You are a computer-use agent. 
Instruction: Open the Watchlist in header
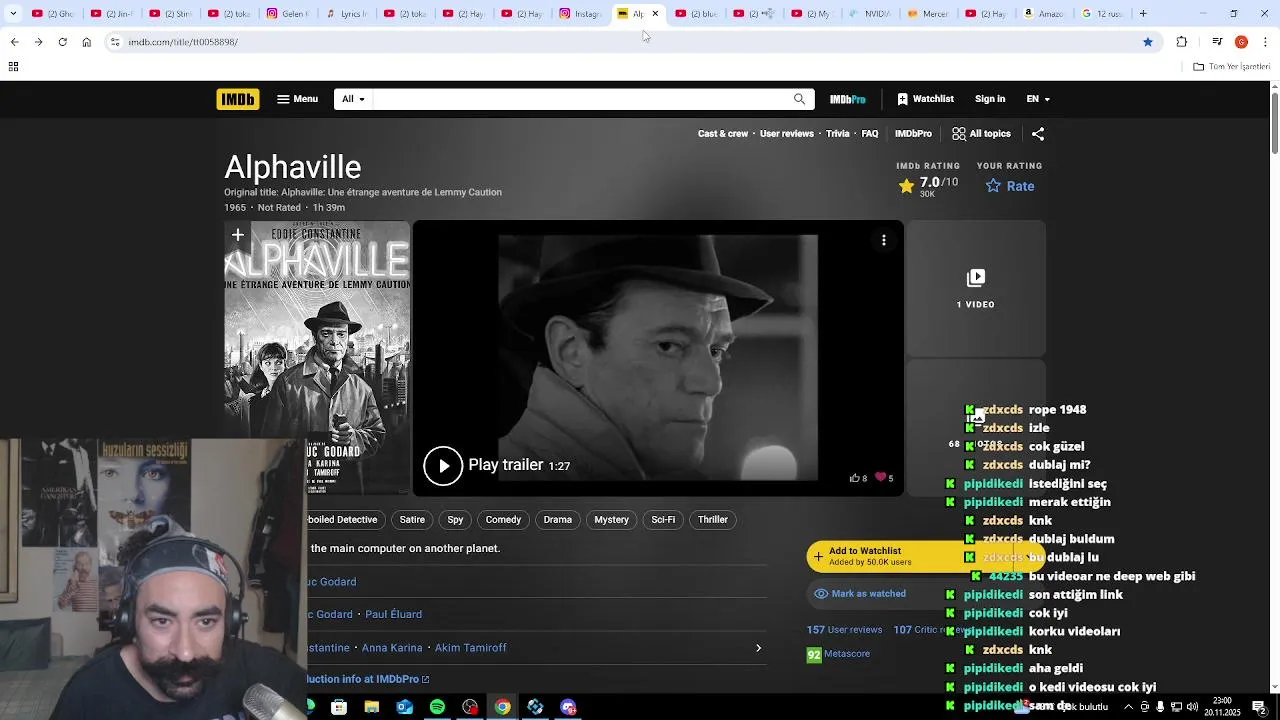point(925,99)
